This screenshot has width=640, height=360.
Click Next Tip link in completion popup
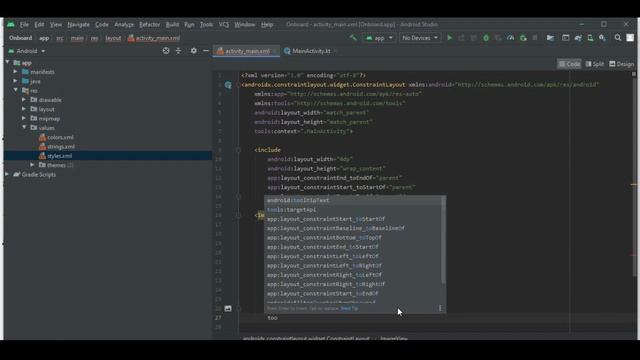pyautogui.click(x=349, y=308)
